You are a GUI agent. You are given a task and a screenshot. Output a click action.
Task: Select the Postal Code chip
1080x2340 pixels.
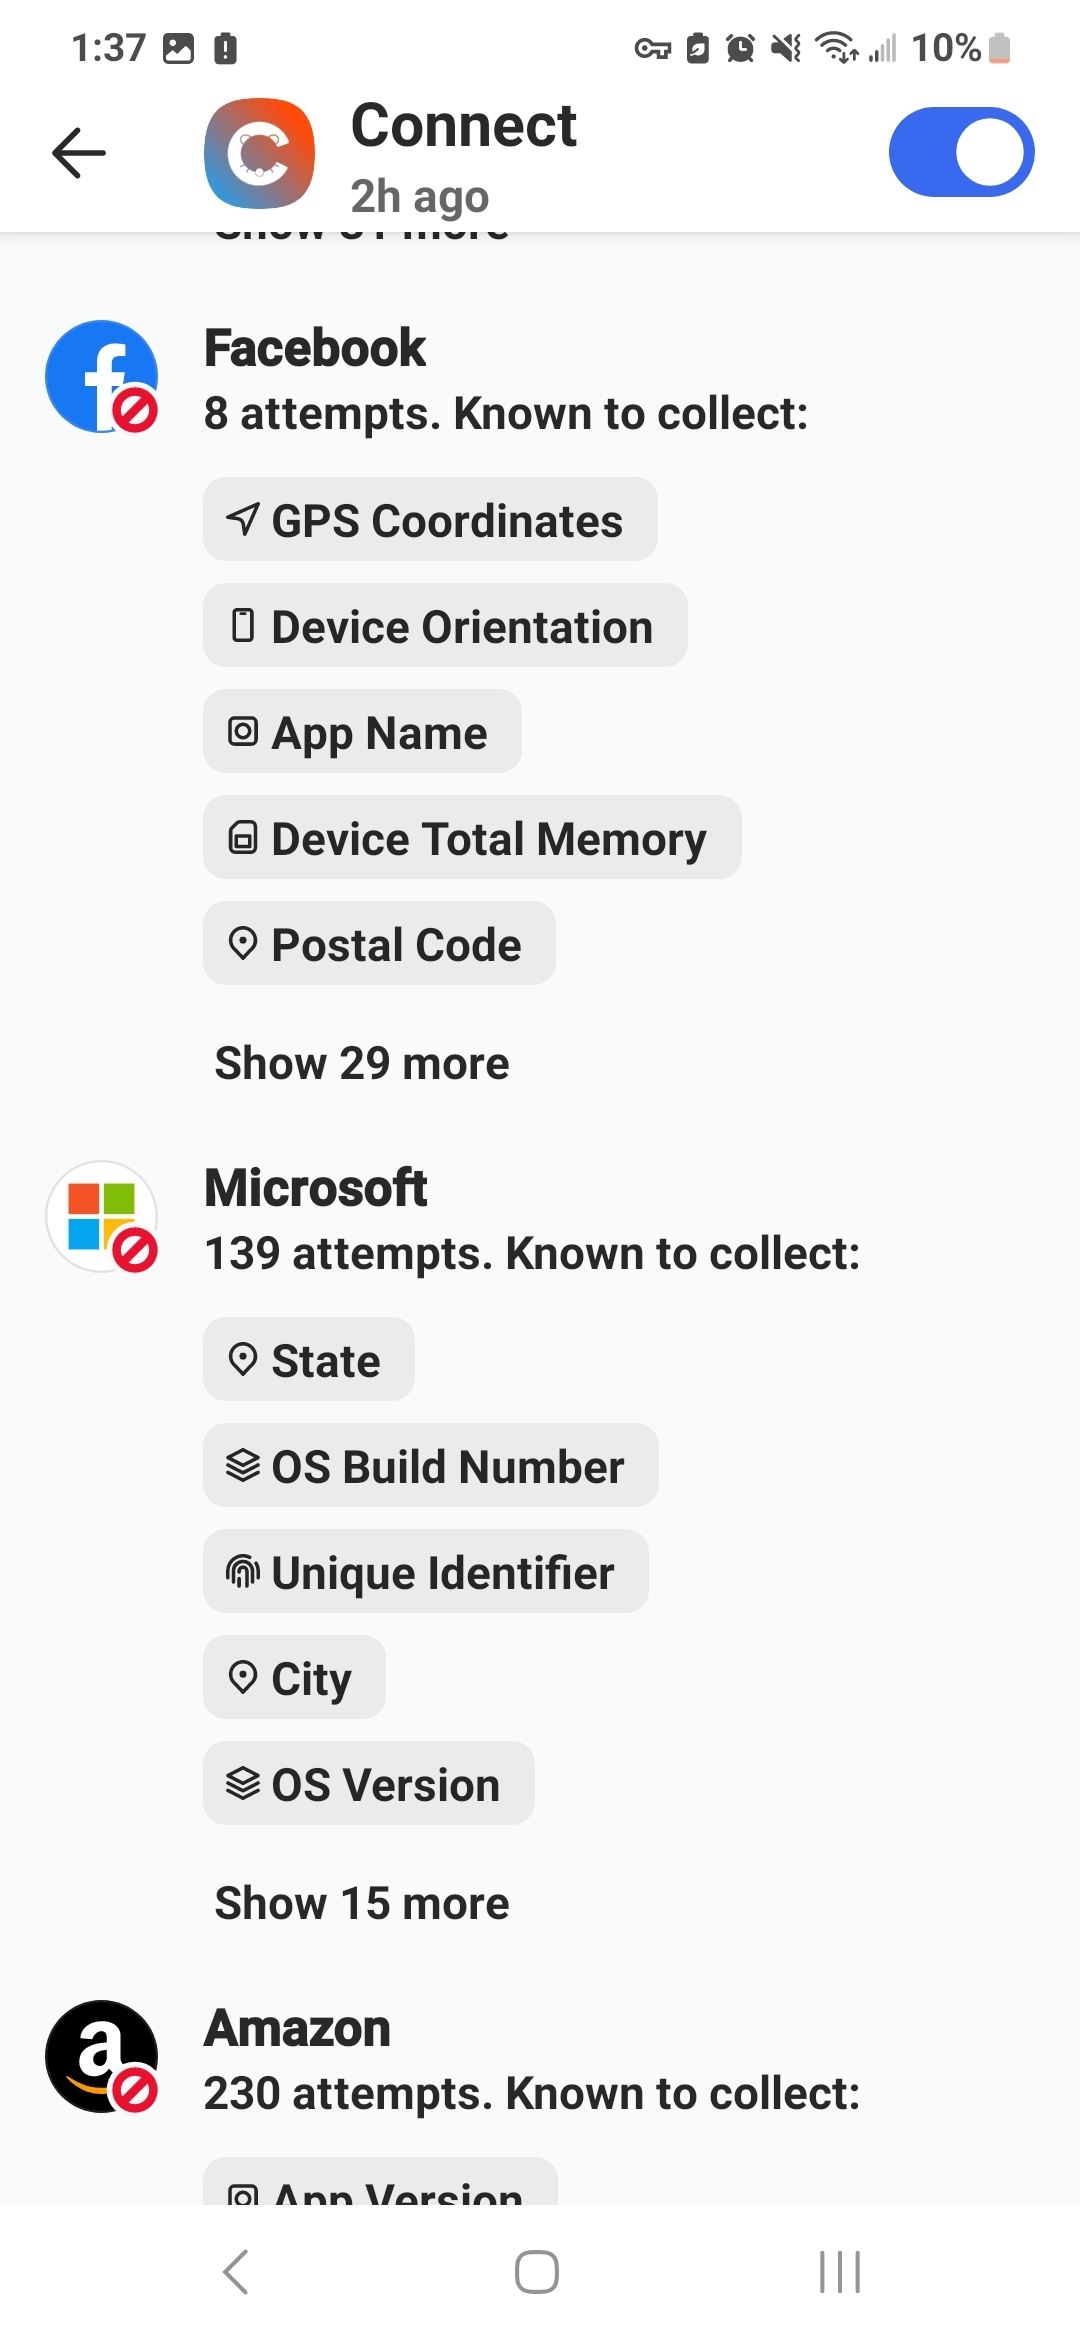click(379, 944)
